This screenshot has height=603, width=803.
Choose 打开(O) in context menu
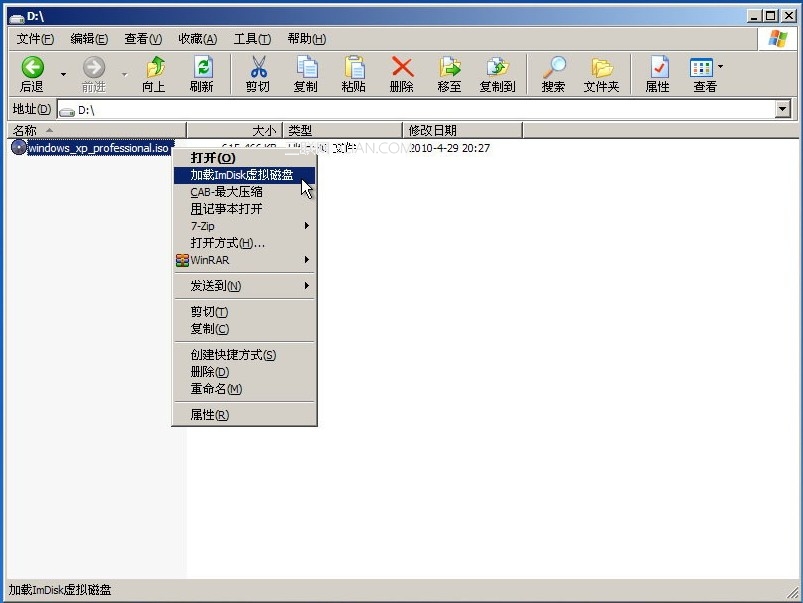pyautogui.click(x=244, y=158)
